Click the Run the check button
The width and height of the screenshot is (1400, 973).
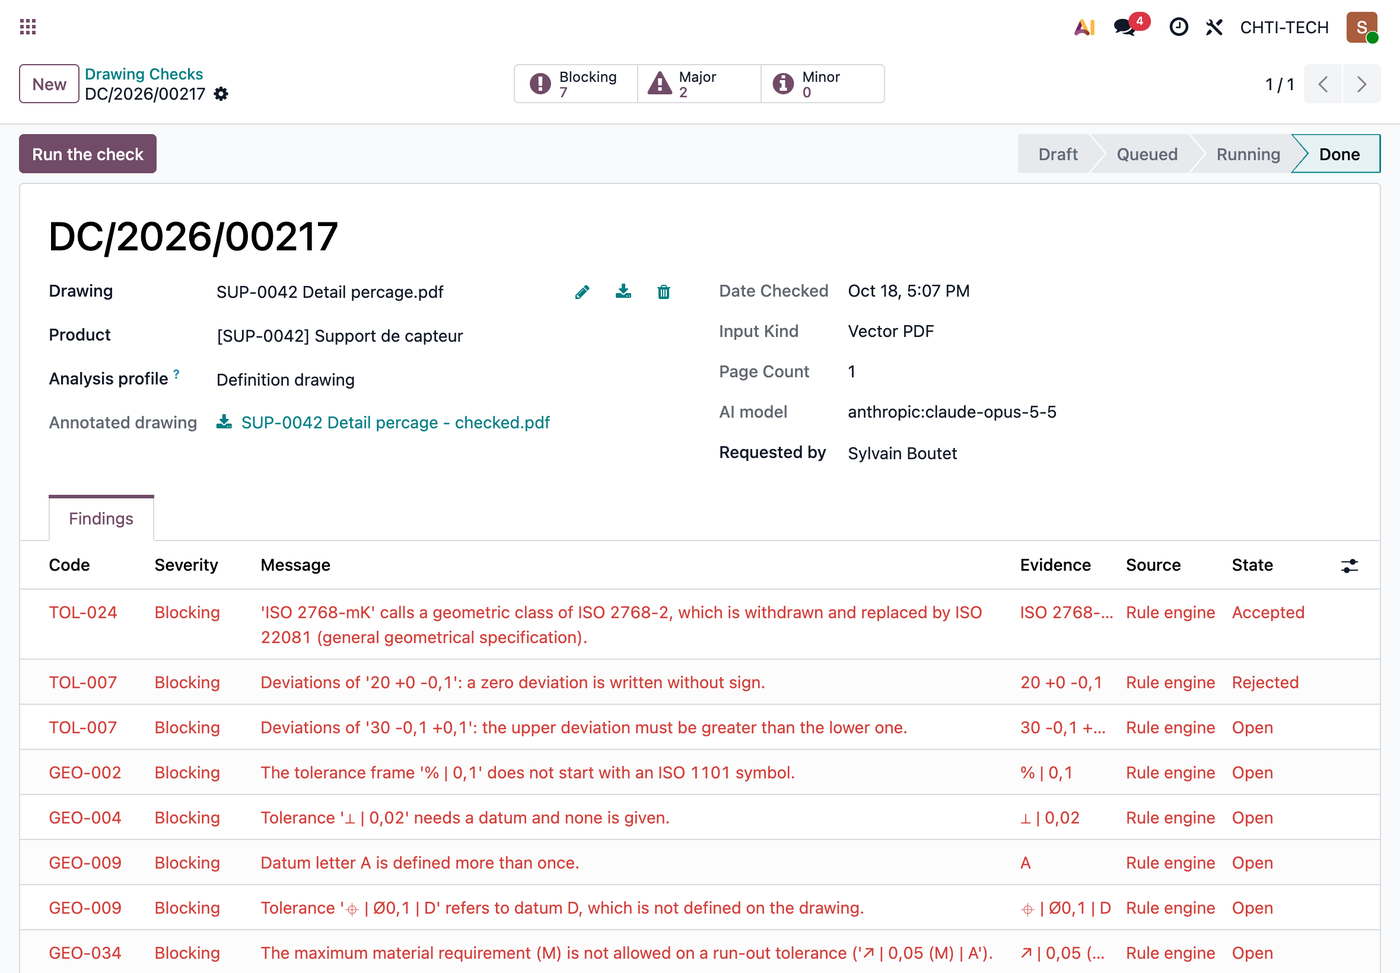[88, 154]
